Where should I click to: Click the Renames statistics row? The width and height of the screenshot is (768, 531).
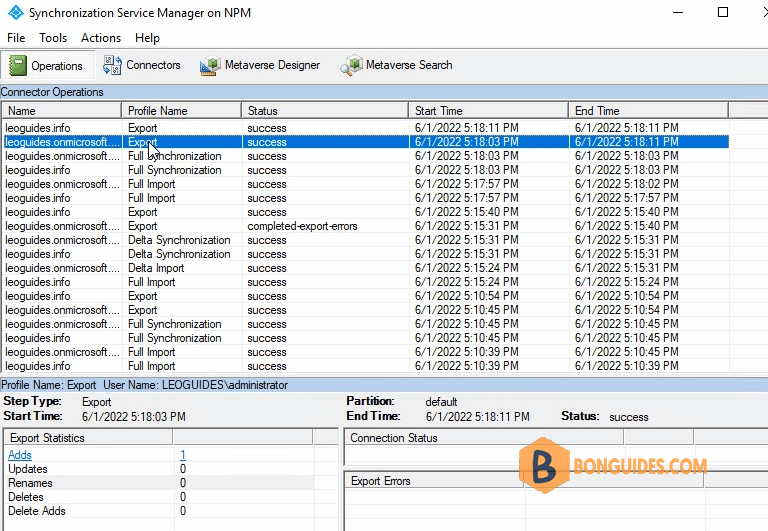pyautogui.click(x=159, y=483)
